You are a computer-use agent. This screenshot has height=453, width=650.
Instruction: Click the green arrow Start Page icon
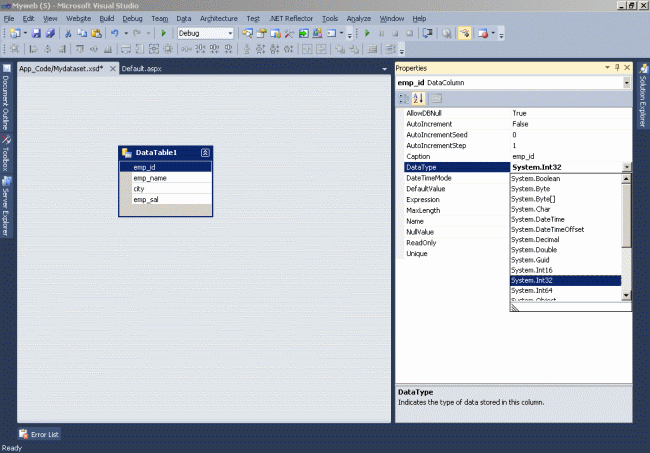303,33
